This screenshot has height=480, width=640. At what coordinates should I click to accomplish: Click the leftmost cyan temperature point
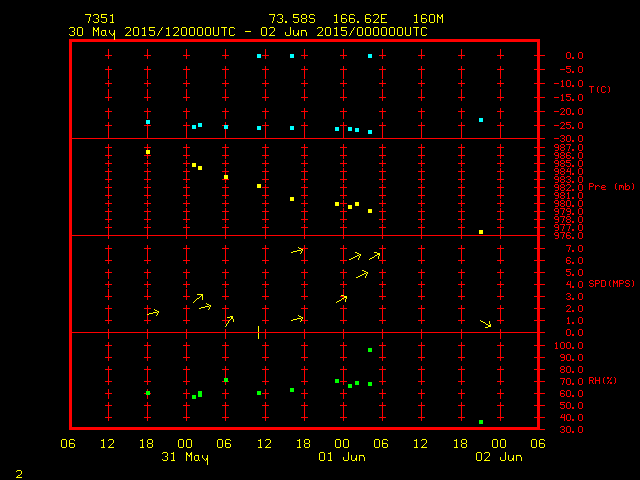point(148,122)
